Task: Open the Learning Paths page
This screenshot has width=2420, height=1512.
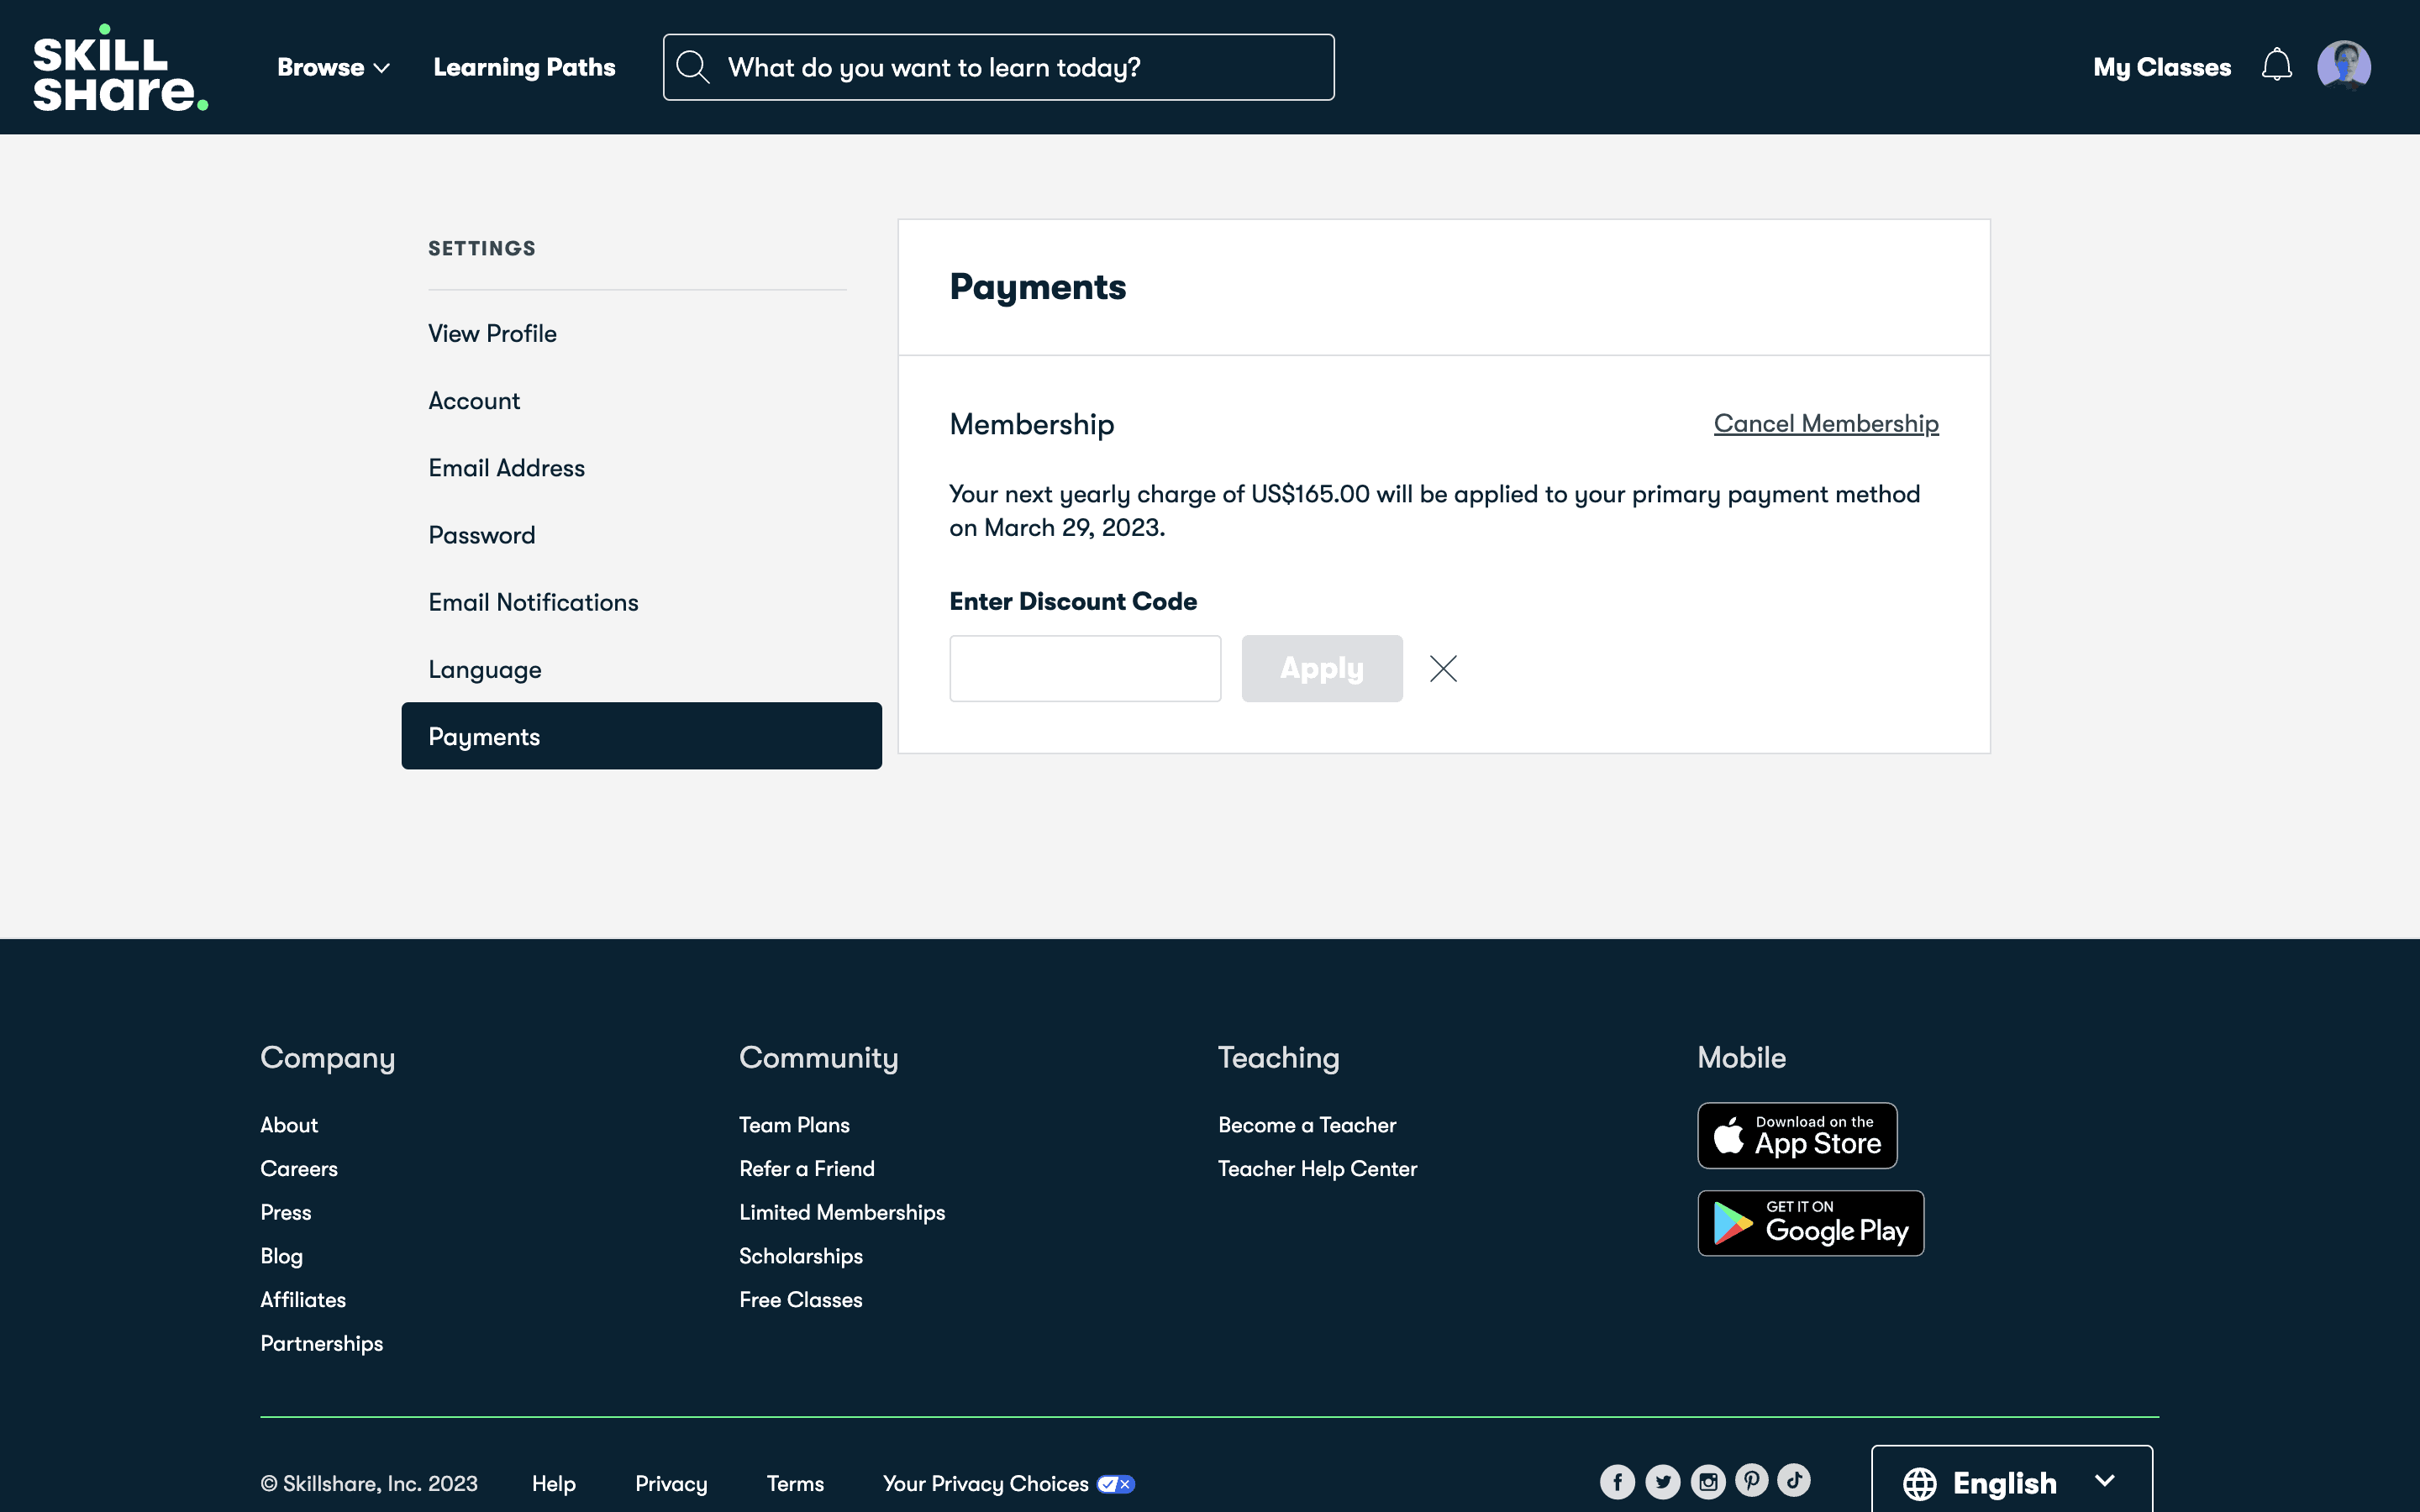Action: tap(524, 67)
